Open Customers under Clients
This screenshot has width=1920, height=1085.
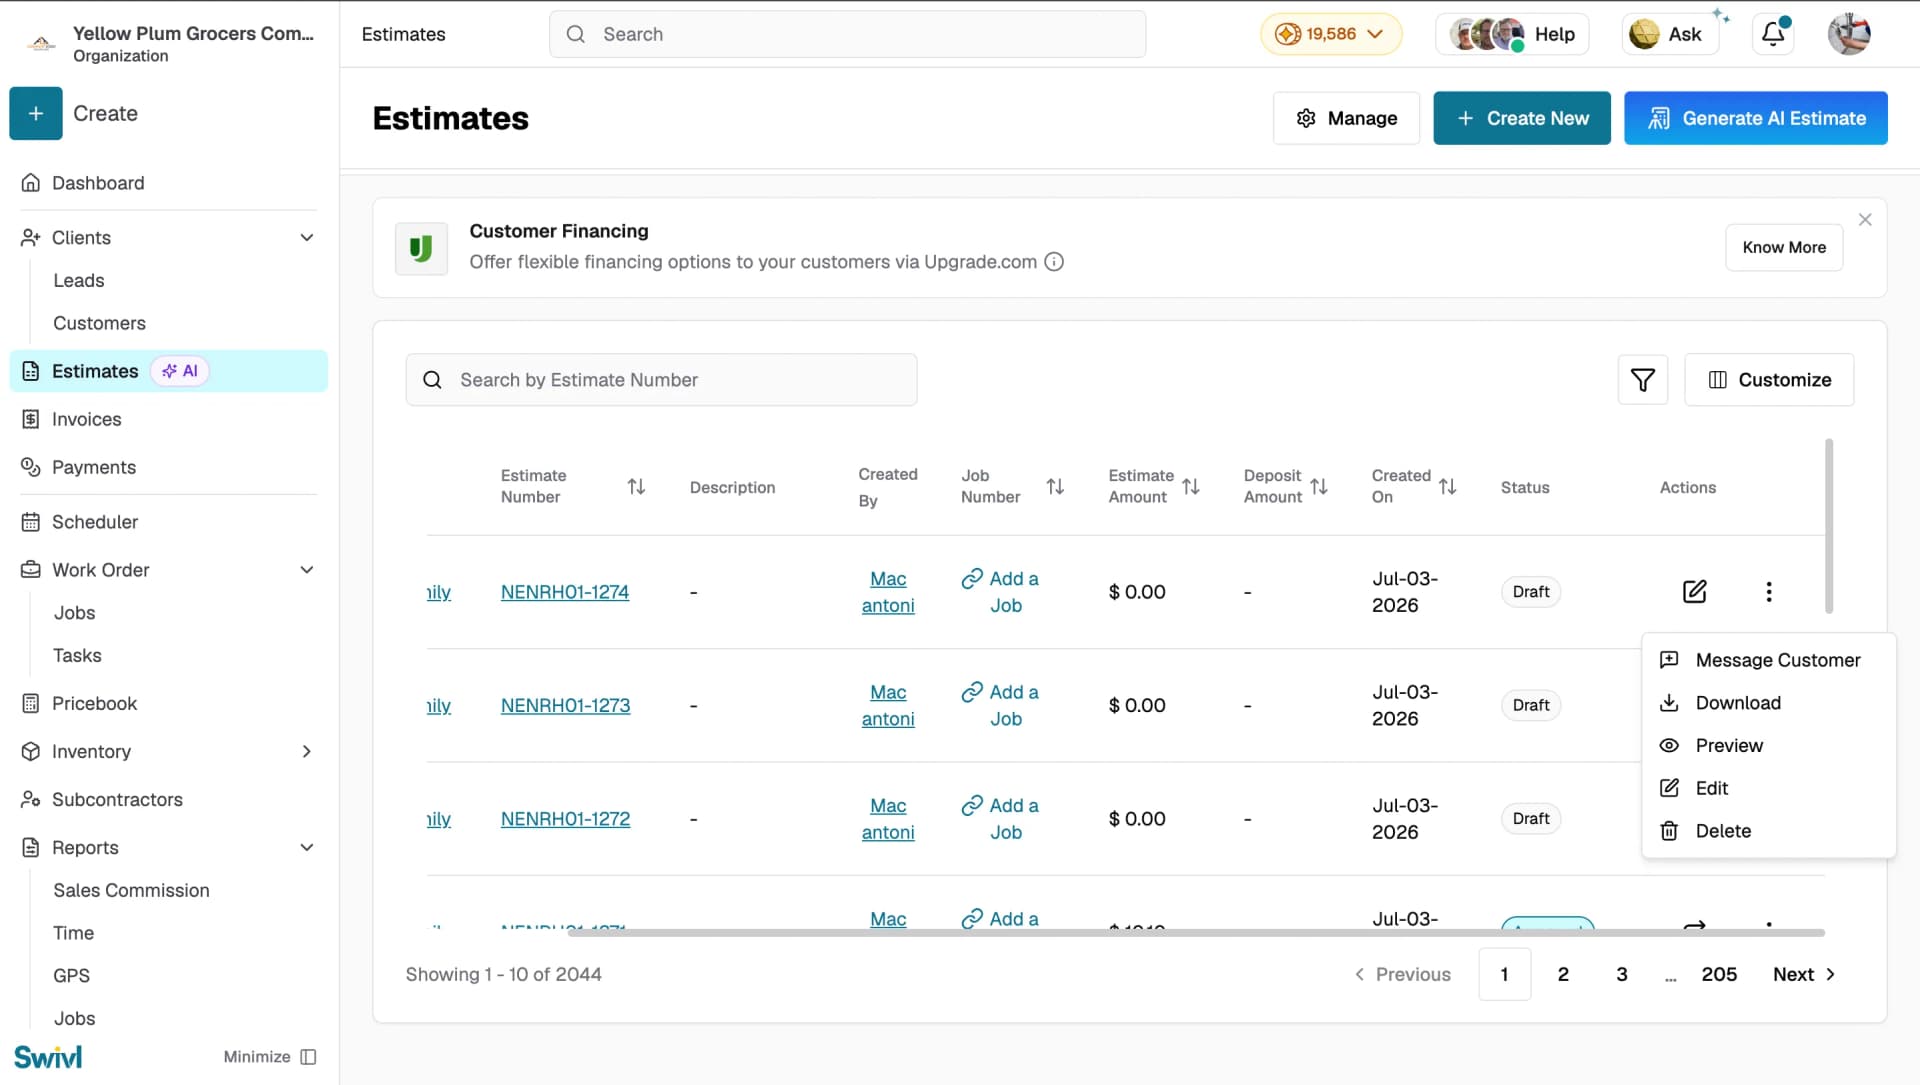pos(99,323)
